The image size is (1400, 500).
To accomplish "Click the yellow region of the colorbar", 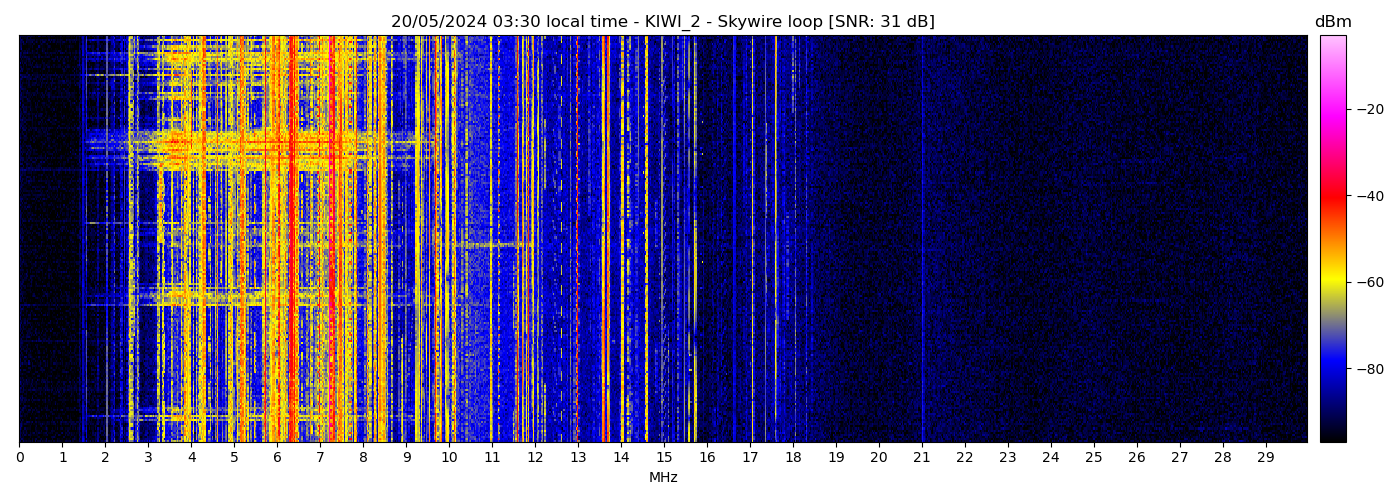I will [1332, 283].
